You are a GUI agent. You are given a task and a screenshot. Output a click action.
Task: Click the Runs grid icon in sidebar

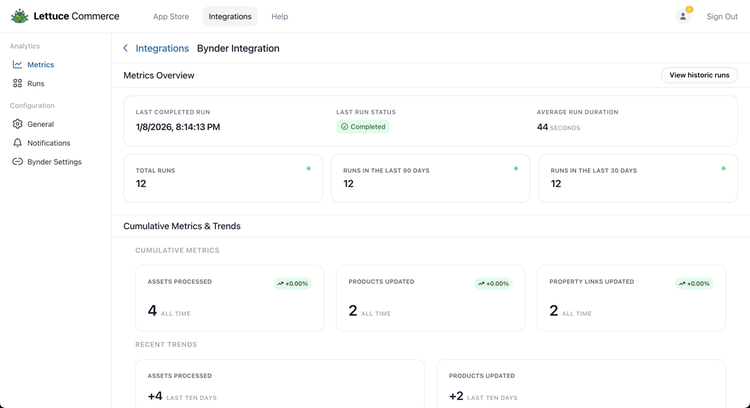18,84
